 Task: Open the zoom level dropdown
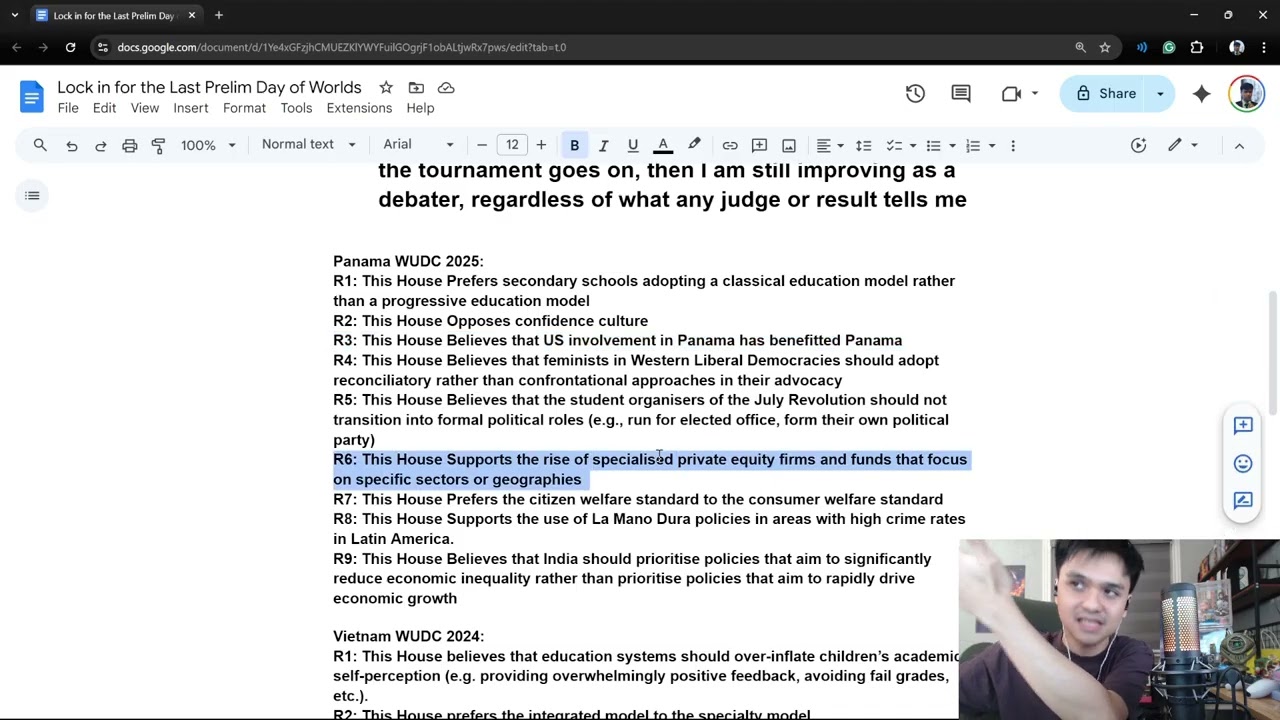click(208, 145)
